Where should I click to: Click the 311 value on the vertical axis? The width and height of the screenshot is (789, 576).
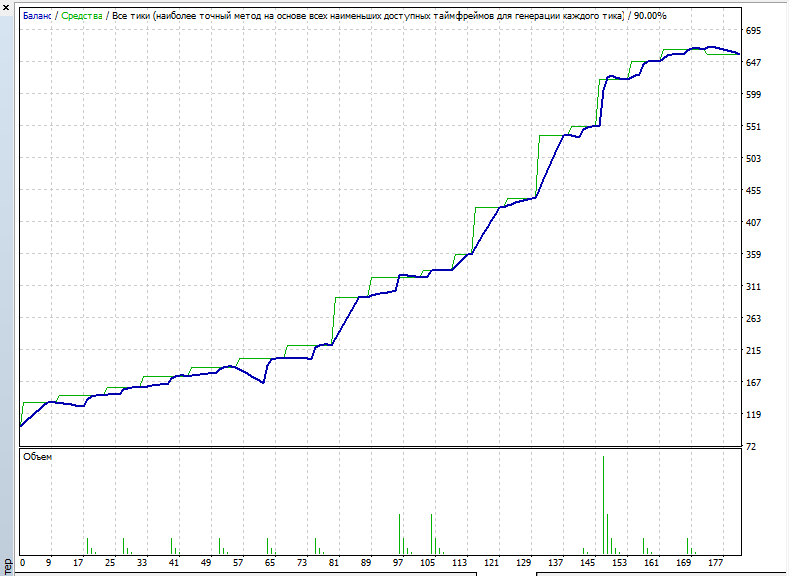click(753, 287)
